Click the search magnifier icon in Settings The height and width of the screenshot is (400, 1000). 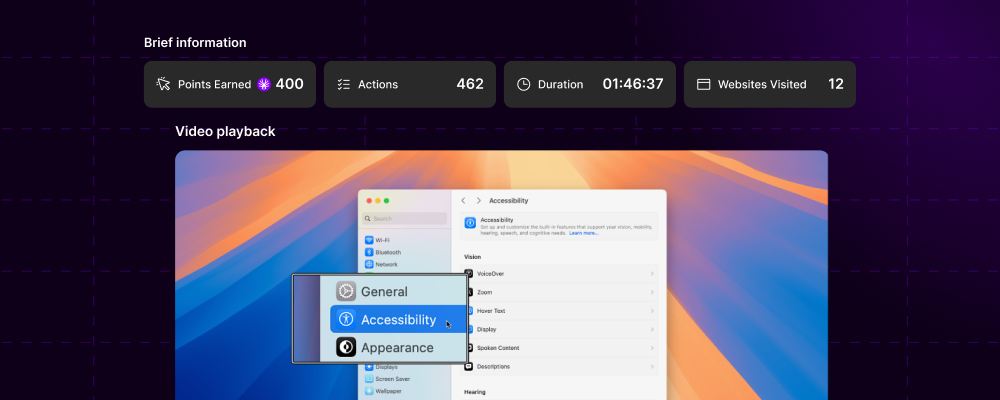tap(368, 219)
